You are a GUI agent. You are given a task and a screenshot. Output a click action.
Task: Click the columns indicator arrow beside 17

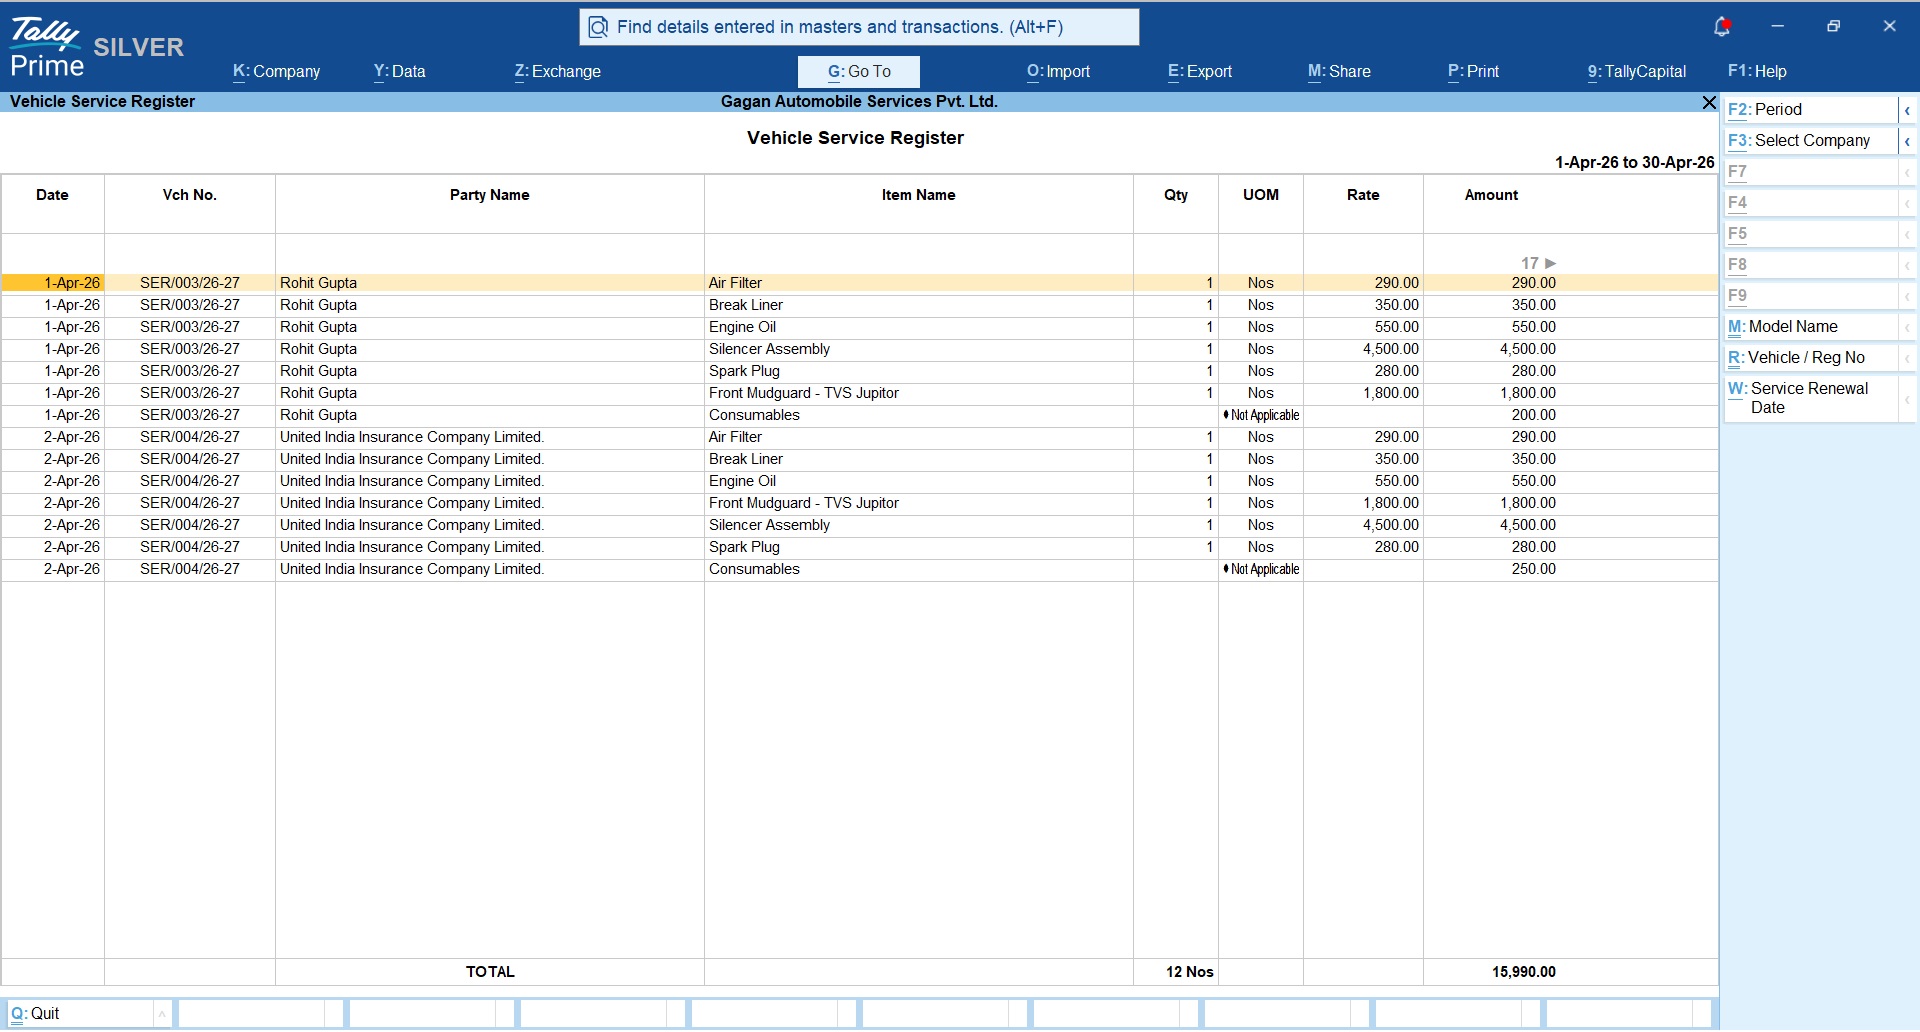point(1550,263)
